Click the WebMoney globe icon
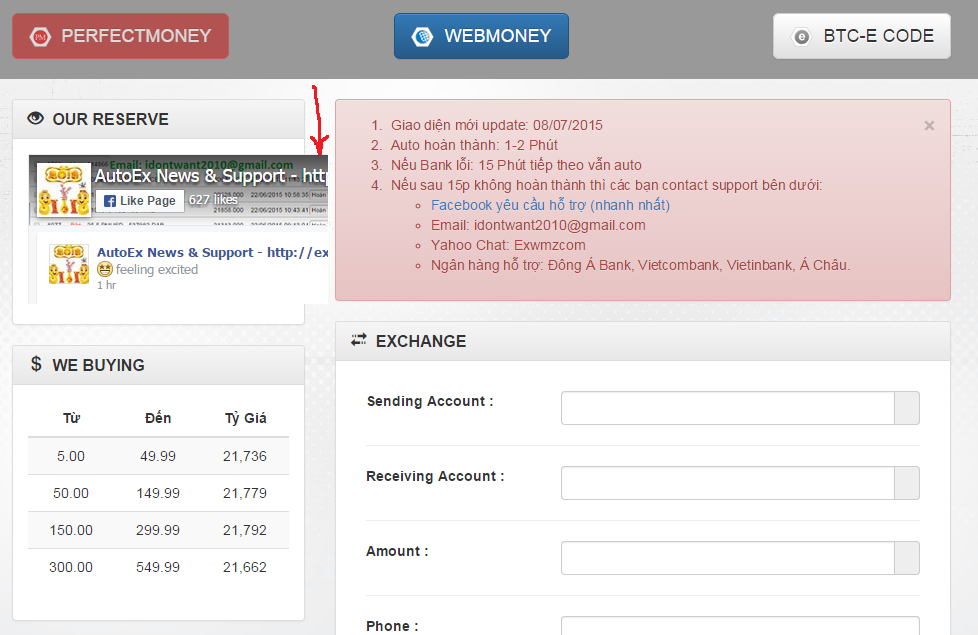The width and height of the screenshot is (978, 635). click(422, 37)
